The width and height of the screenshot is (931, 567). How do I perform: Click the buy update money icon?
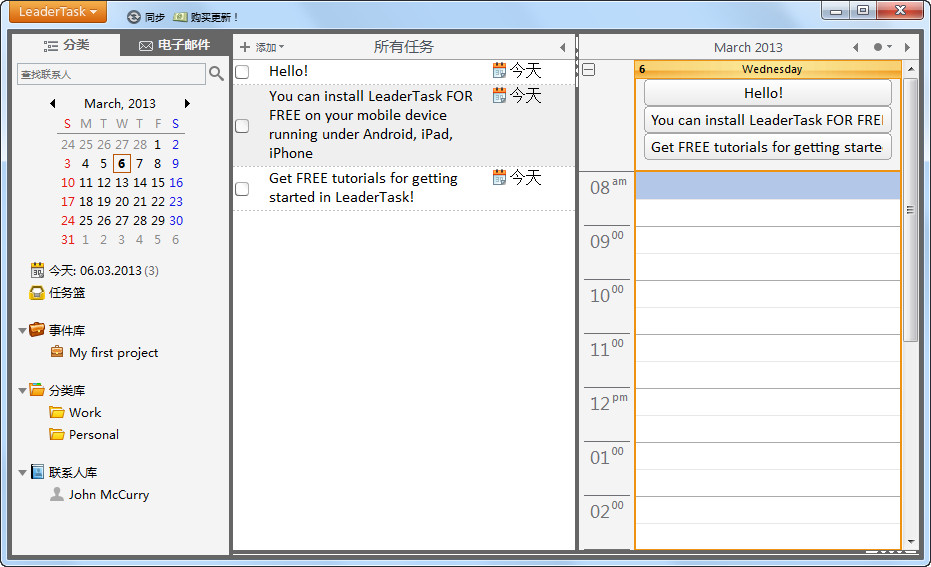[x=180, y=17]
